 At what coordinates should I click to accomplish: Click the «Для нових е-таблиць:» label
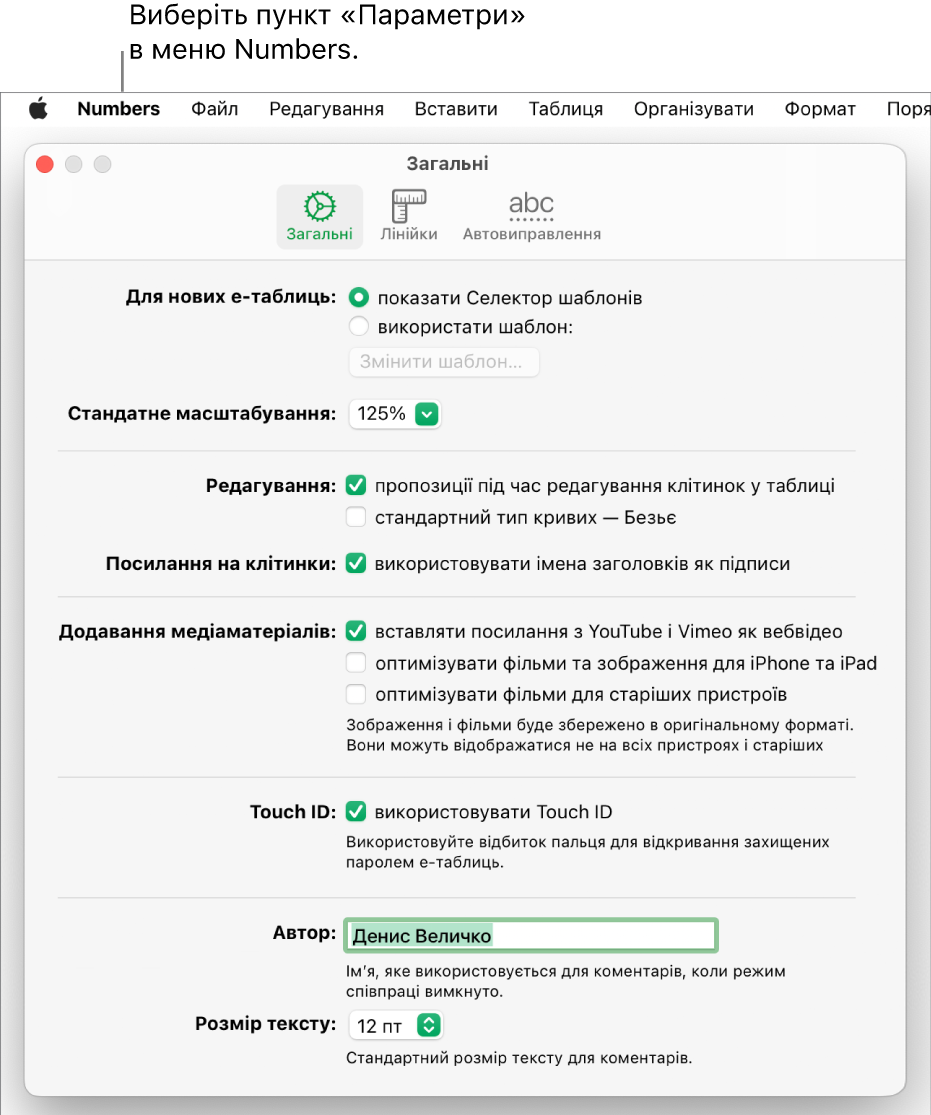(231, 297)
